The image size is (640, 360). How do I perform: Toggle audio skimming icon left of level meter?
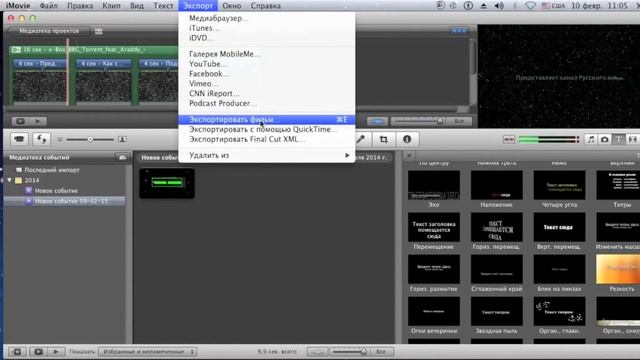[x=509, y=140]
